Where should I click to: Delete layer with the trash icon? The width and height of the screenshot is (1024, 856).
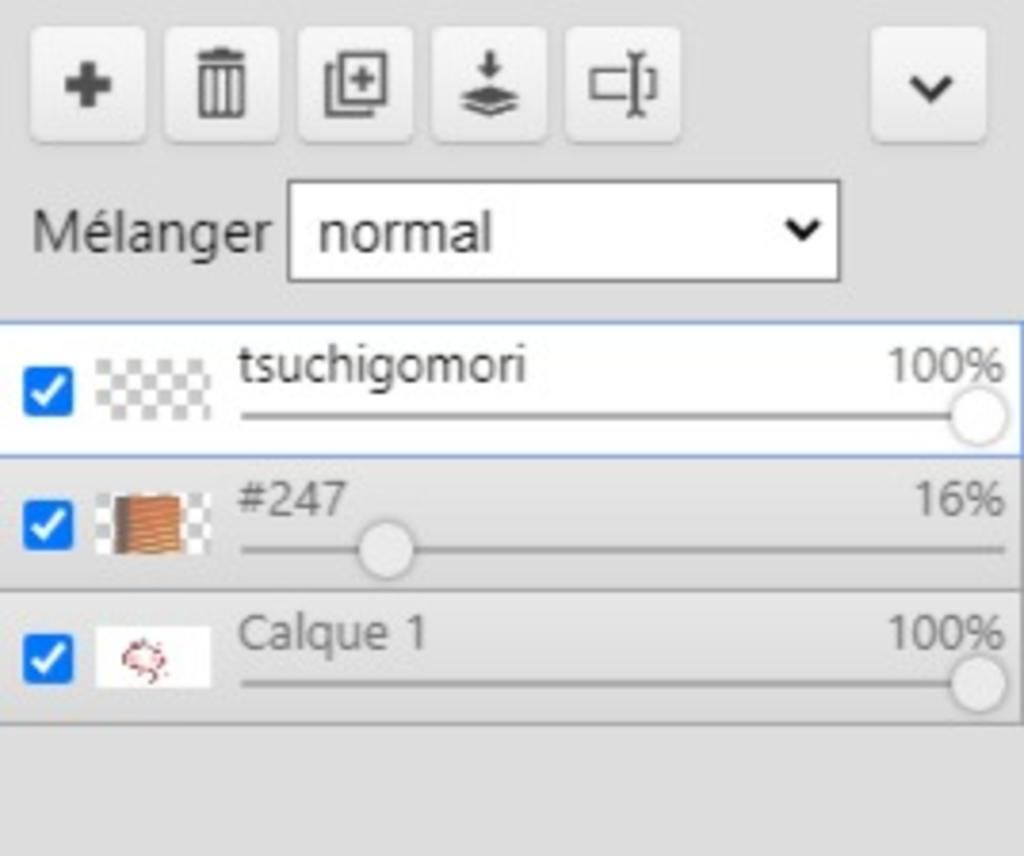[x=221, y=86]
